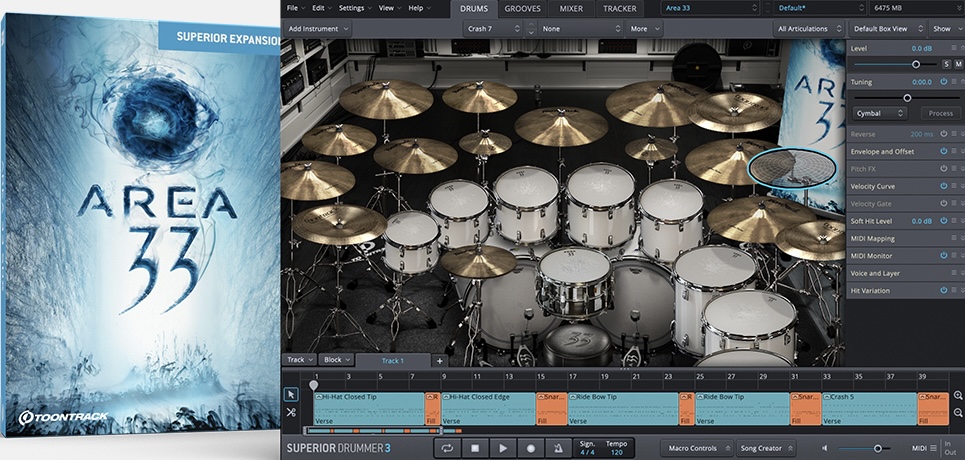965x460 pixels.
Task: Open the MIDI menu icon near volume
Action: pyautogui.click(x=933, y=448)
